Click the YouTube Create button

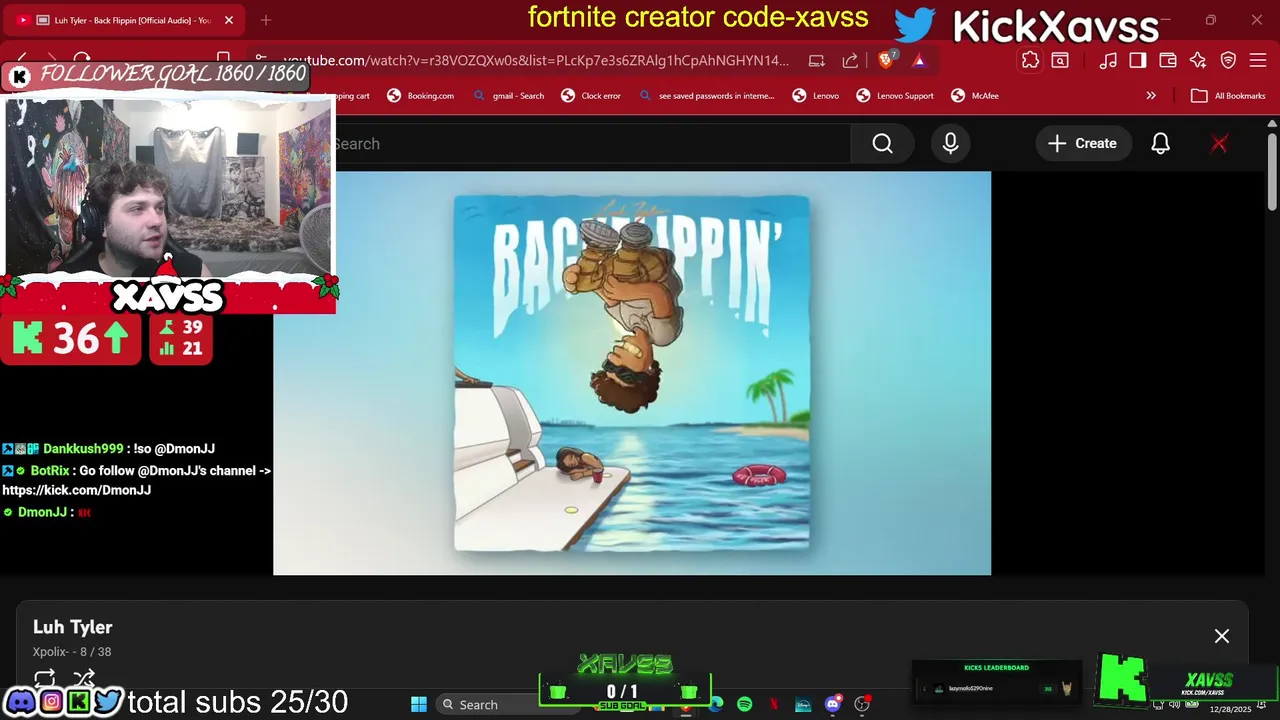[1082, 144]
